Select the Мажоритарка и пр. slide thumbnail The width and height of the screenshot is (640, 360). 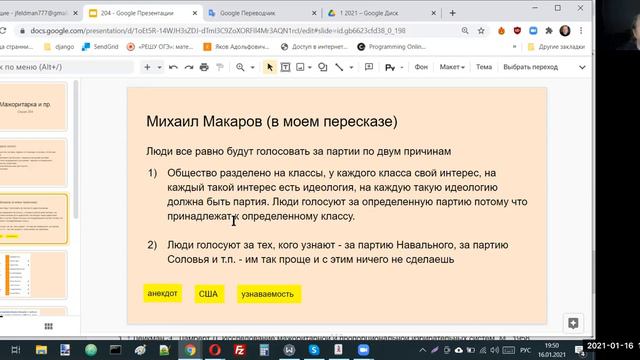tap(33, 107)
